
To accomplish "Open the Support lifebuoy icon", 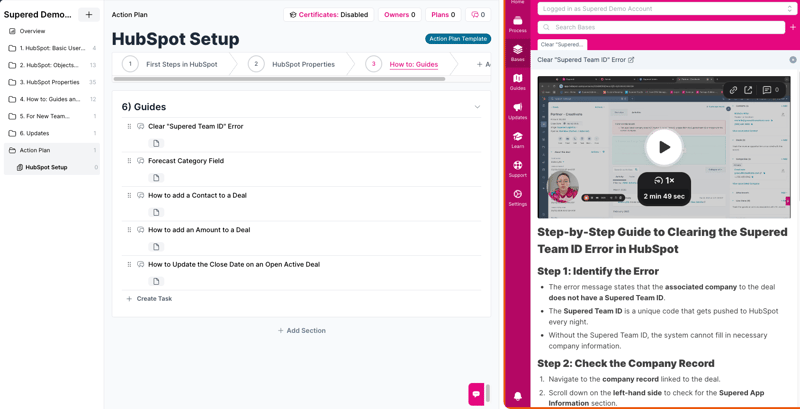I will tap(517, 169).
